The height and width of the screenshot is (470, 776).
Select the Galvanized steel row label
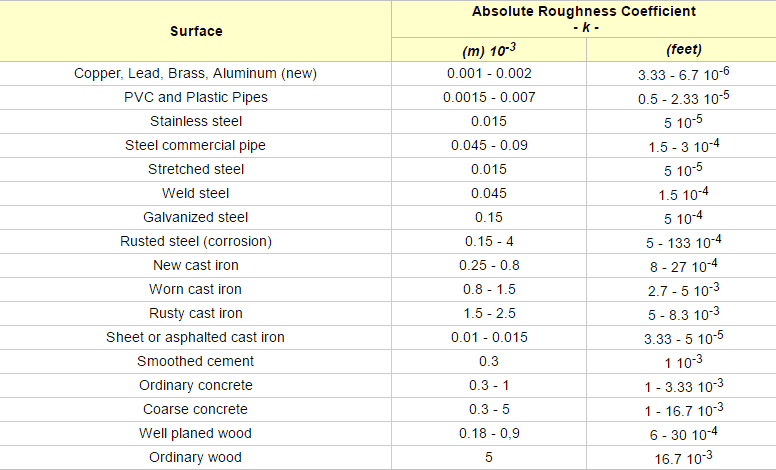click(x=195, y=218)
